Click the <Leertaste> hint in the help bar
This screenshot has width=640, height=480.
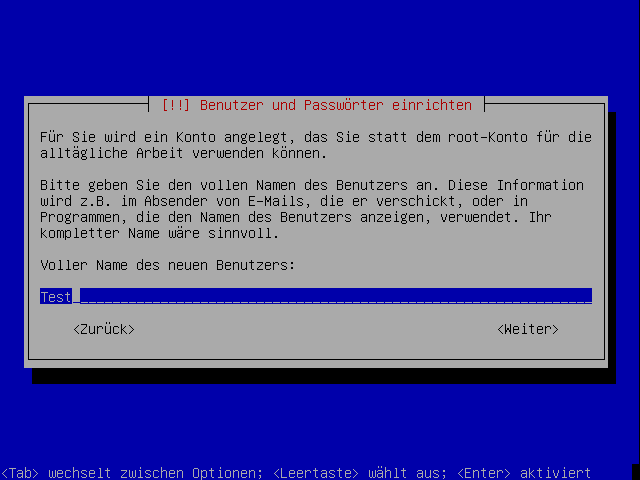pos(316,473)
